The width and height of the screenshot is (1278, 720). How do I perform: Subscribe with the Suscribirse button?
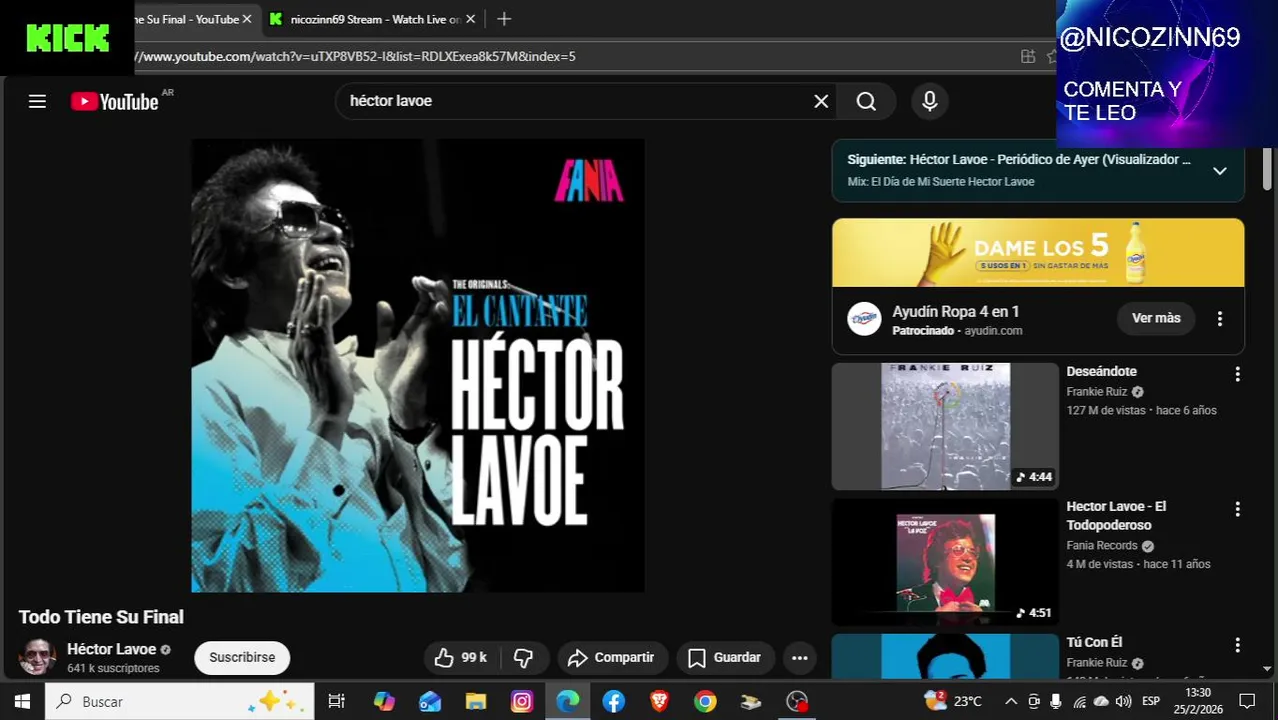tap(242, 657)
